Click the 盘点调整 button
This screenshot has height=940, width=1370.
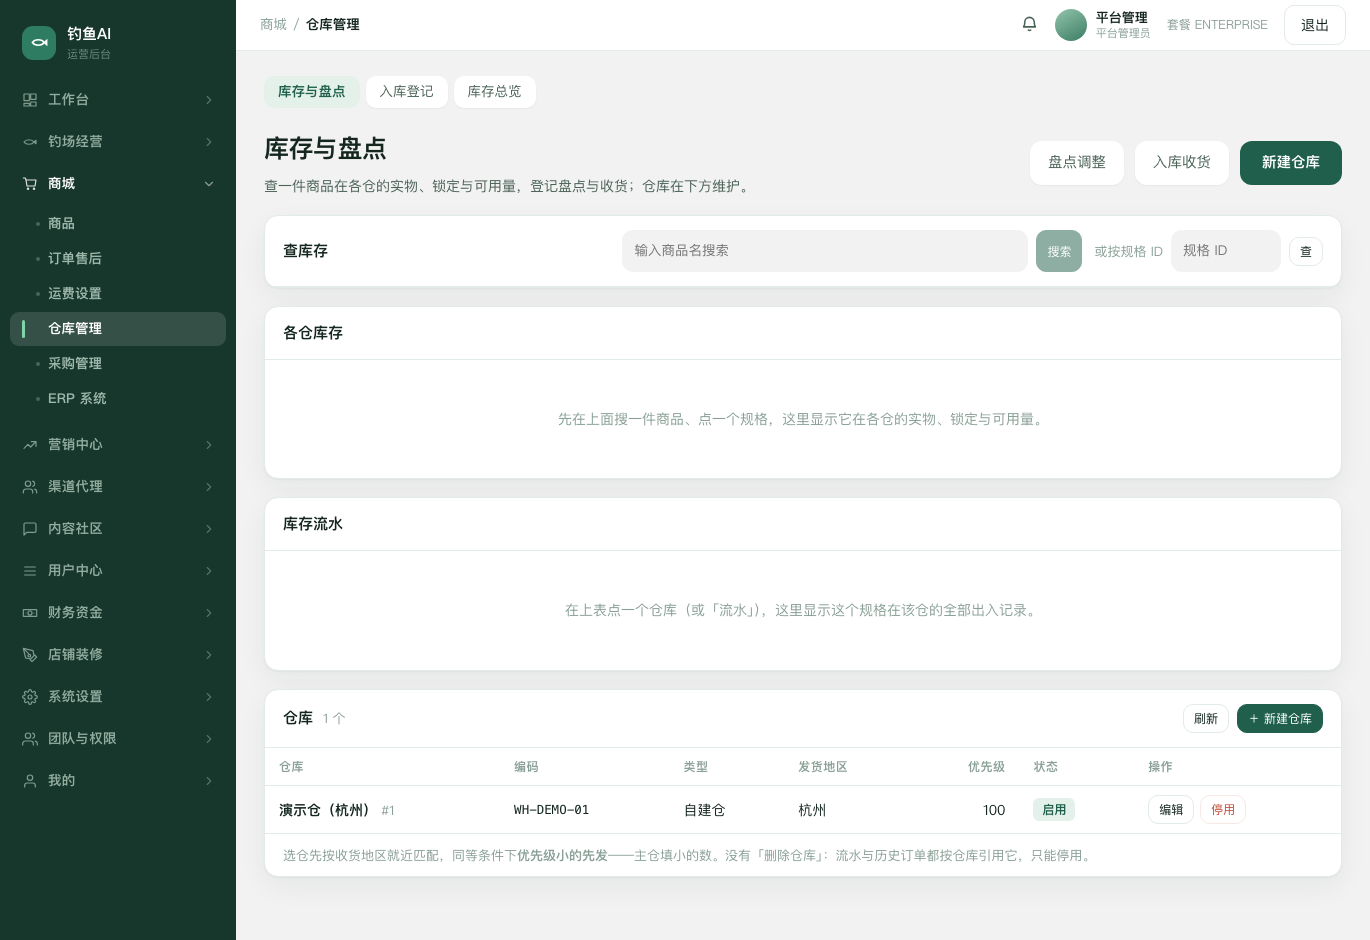(x=1077, y=163)
